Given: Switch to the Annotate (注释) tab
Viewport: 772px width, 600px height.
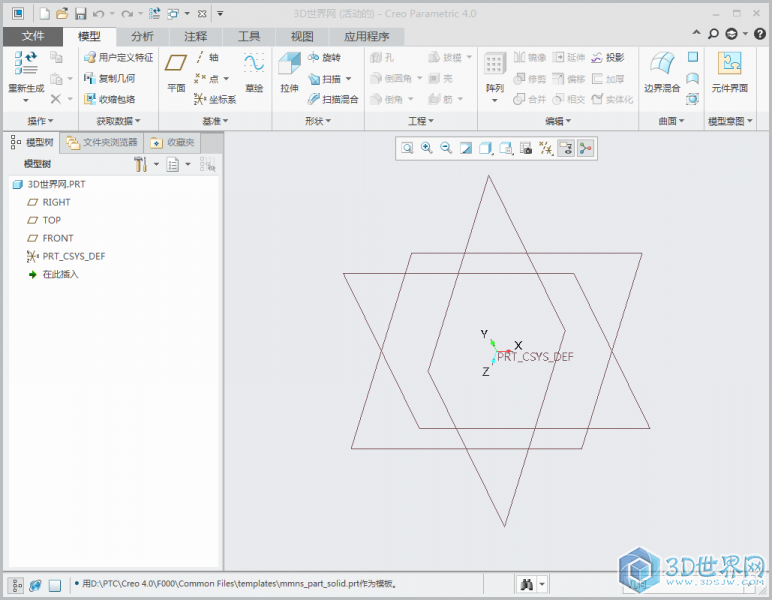Looking at the screenshot, I should 196,36.
